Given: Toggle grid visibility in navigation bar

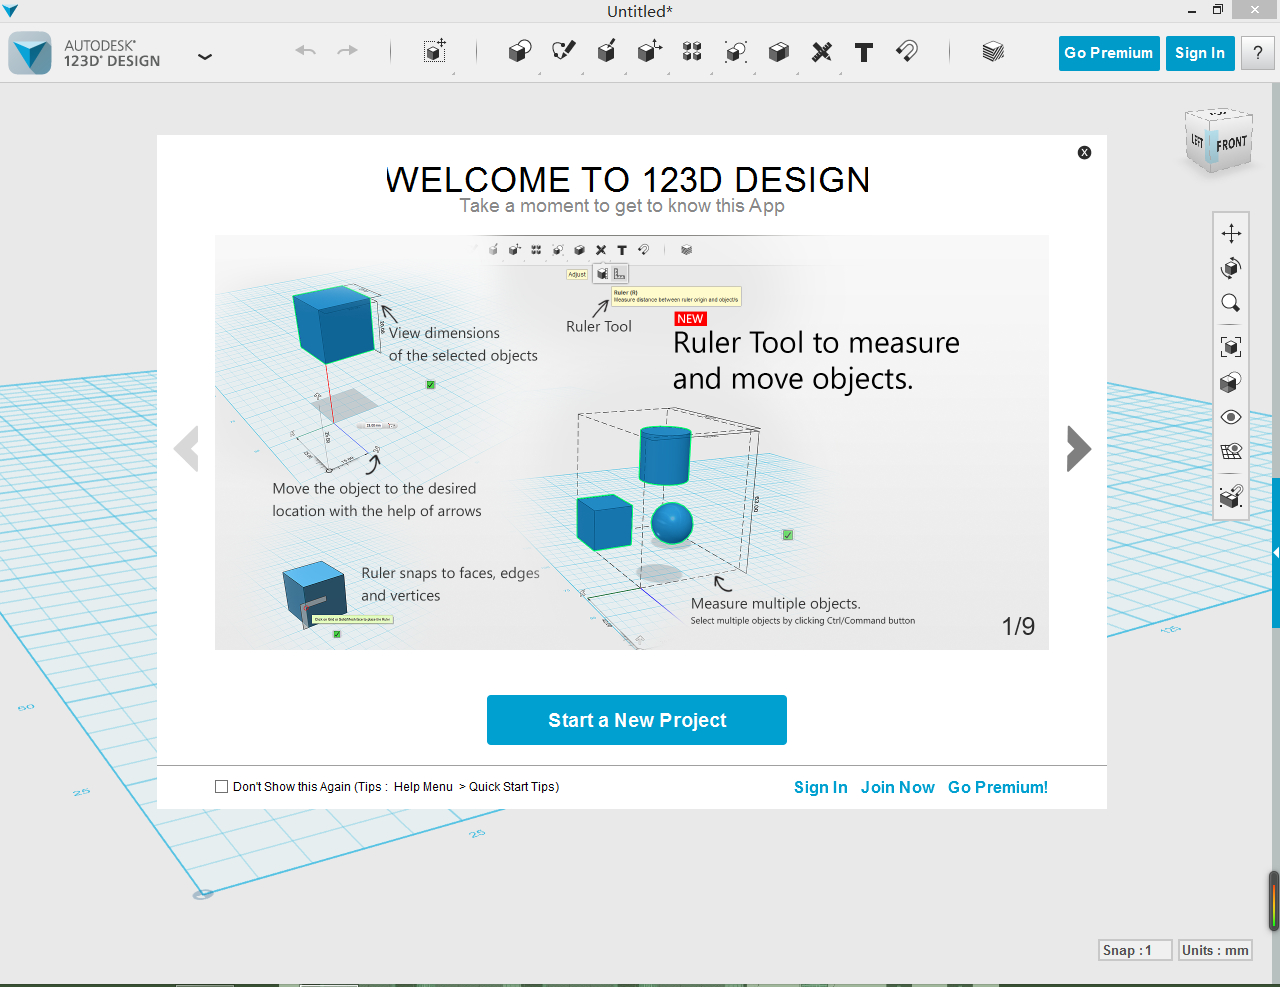Looking at the screenshot, I should pyautogui.click(x=1231, y=452).
